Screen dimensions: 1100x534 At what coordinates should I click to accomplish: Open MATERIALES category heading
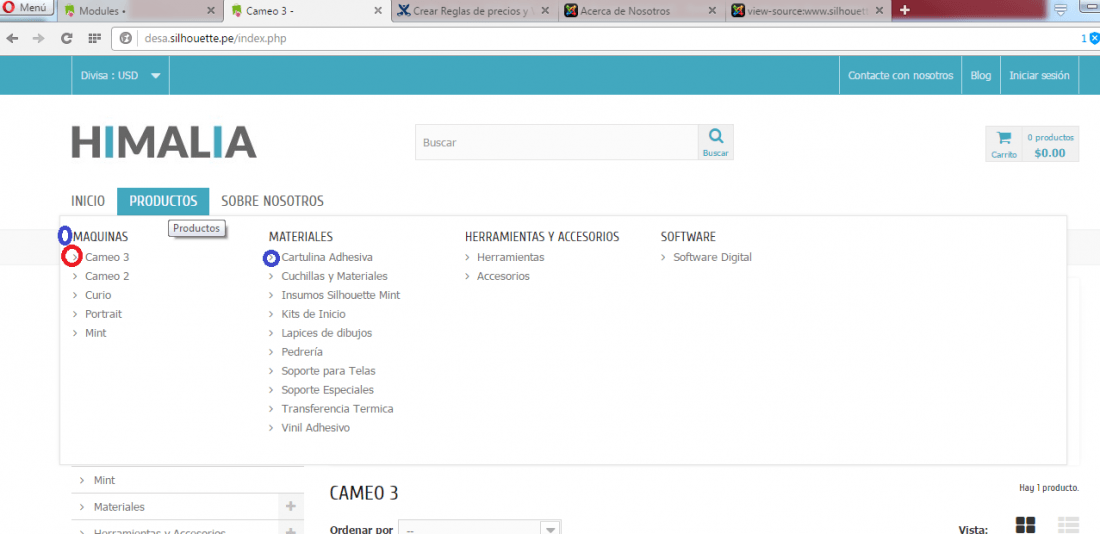(x=300, y=237)
